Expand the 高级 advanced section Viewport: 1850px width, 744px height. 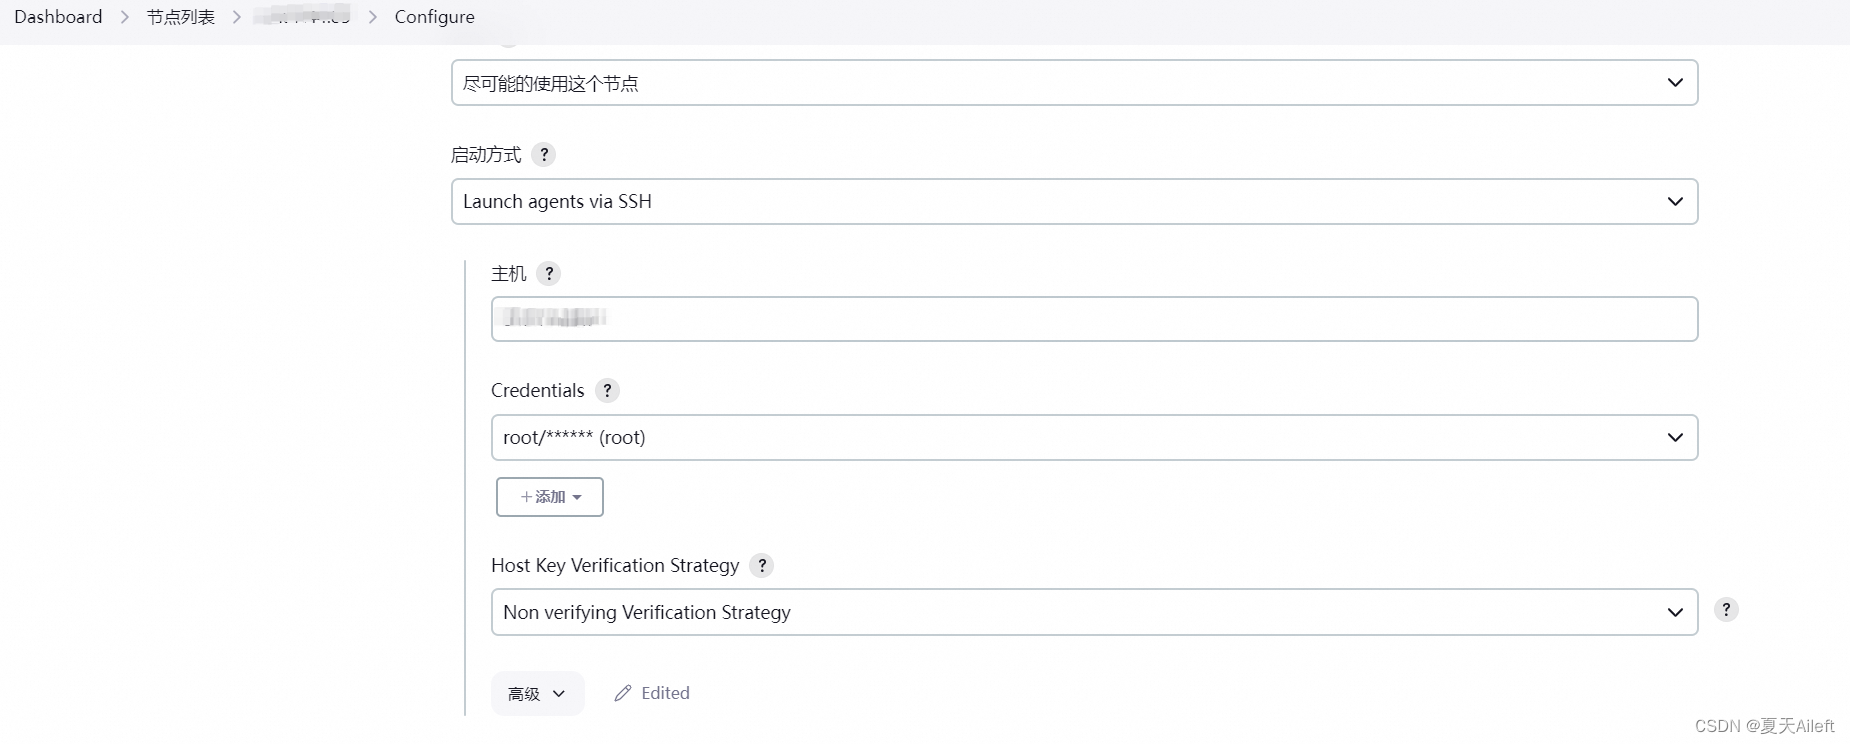[537, 693]
